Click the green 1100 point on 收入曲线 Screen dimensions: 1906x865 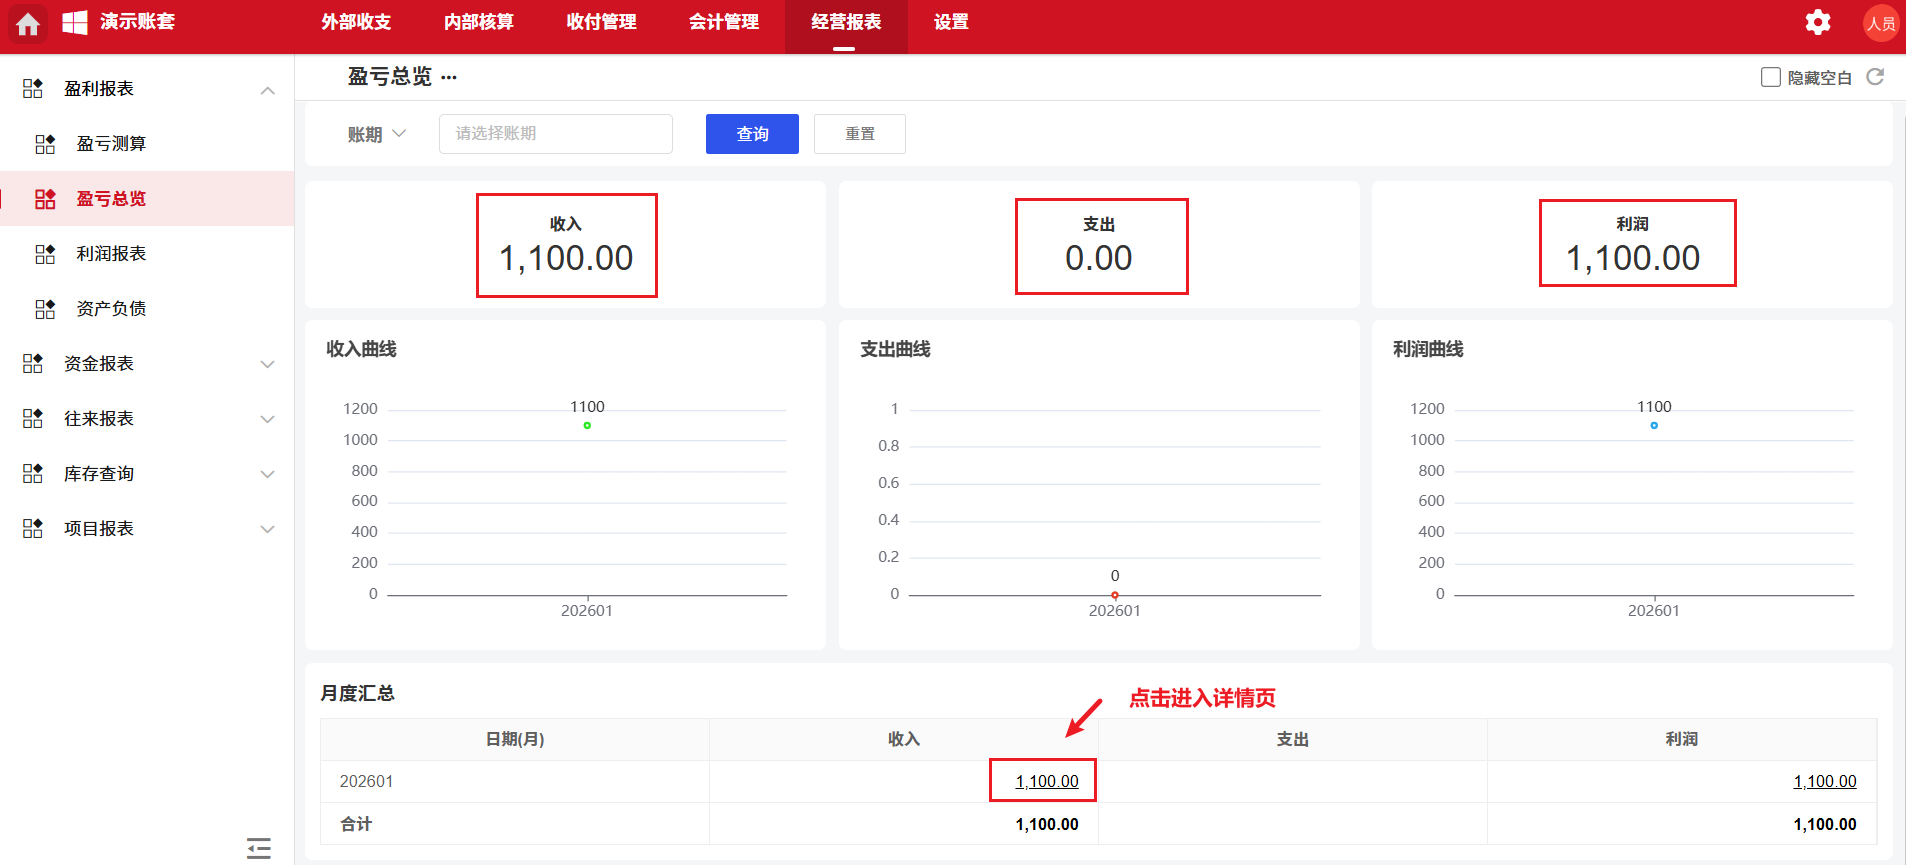pyautogui.click(x=587, y=425)
